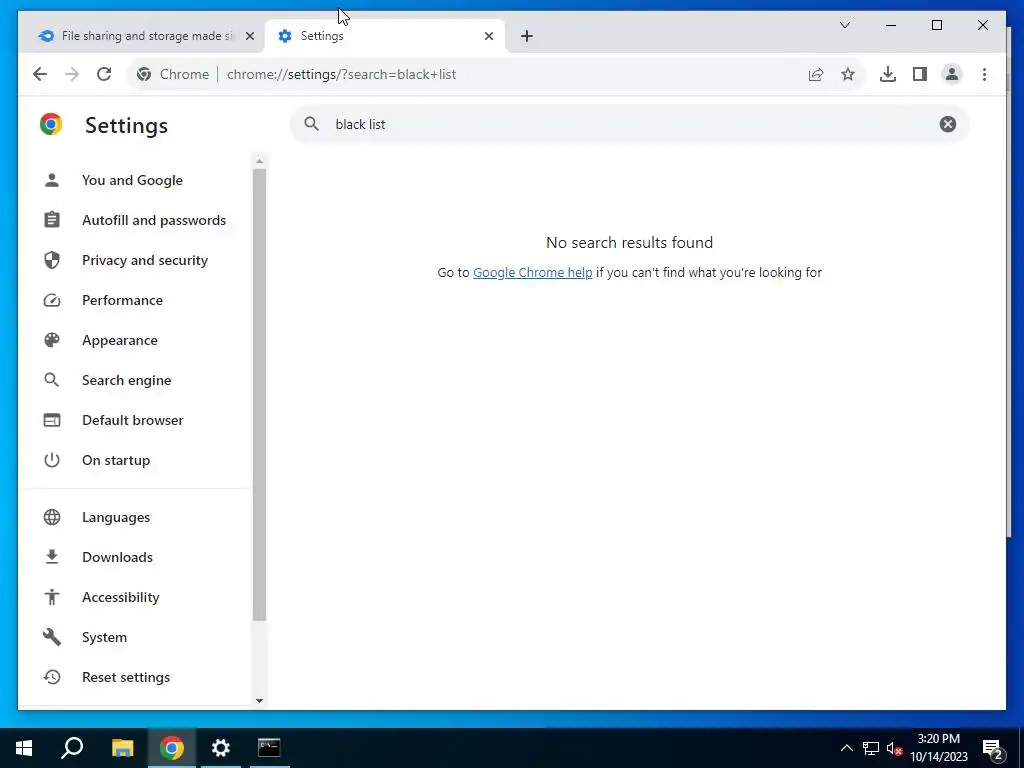Open the profile avatar menu

(952, 74)
